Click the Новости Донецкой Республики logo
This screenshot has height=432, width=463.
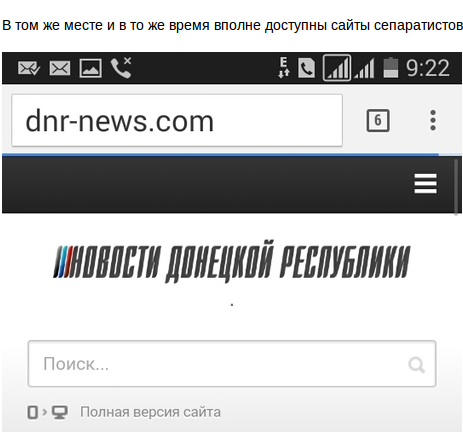(x=232, y=262)
